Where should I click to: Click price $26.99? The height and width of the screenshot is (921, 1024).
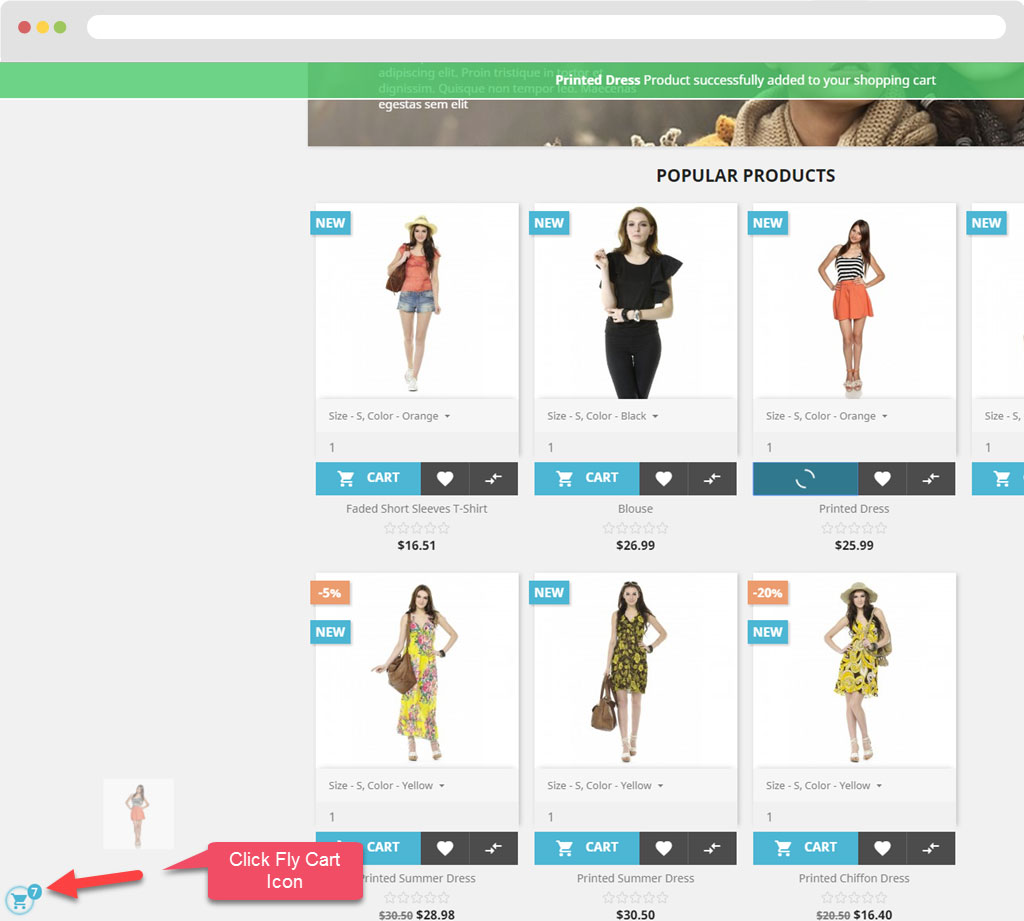pos(635,545)
